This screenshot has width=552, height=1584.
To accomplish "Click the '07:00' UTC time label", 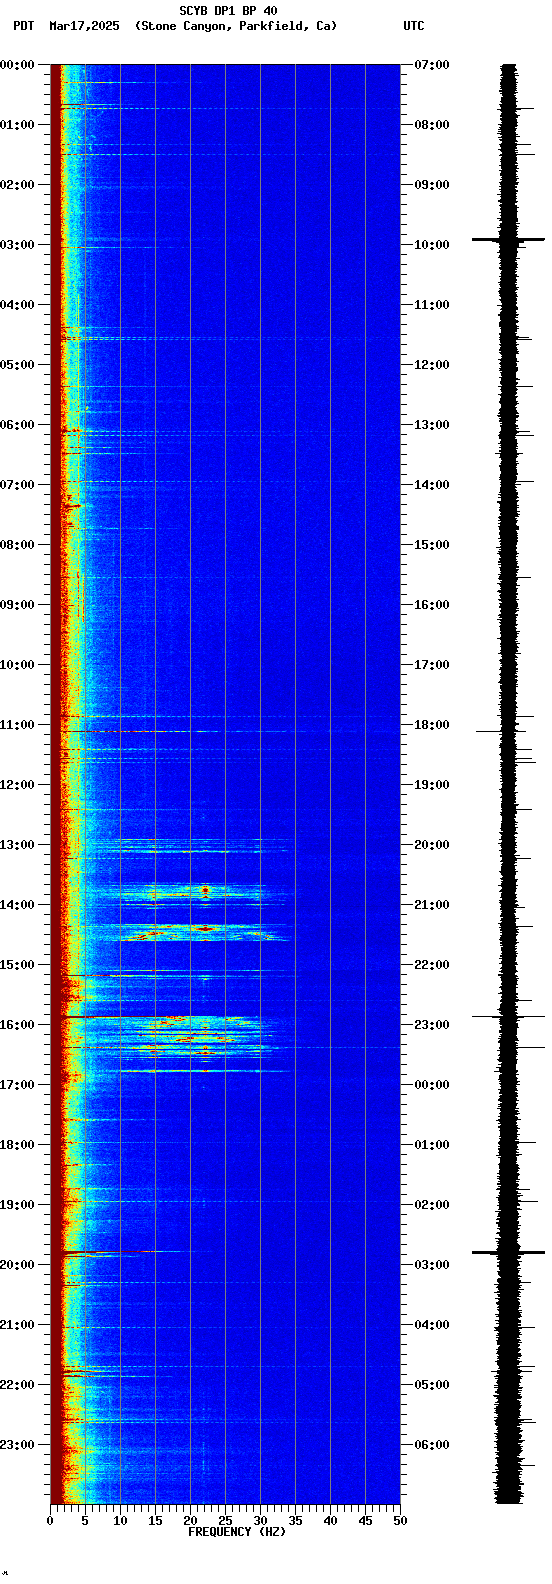I will [432, 65].
